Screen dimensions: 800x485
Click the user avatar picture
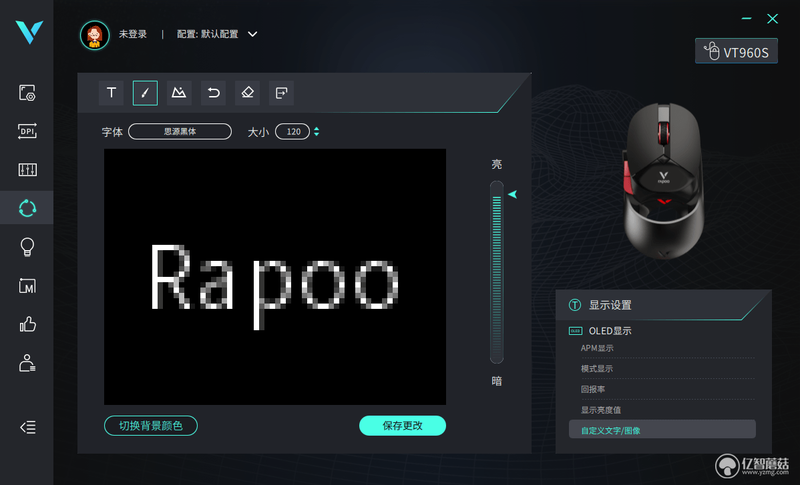pyautogui.click(x=94, y=35)
